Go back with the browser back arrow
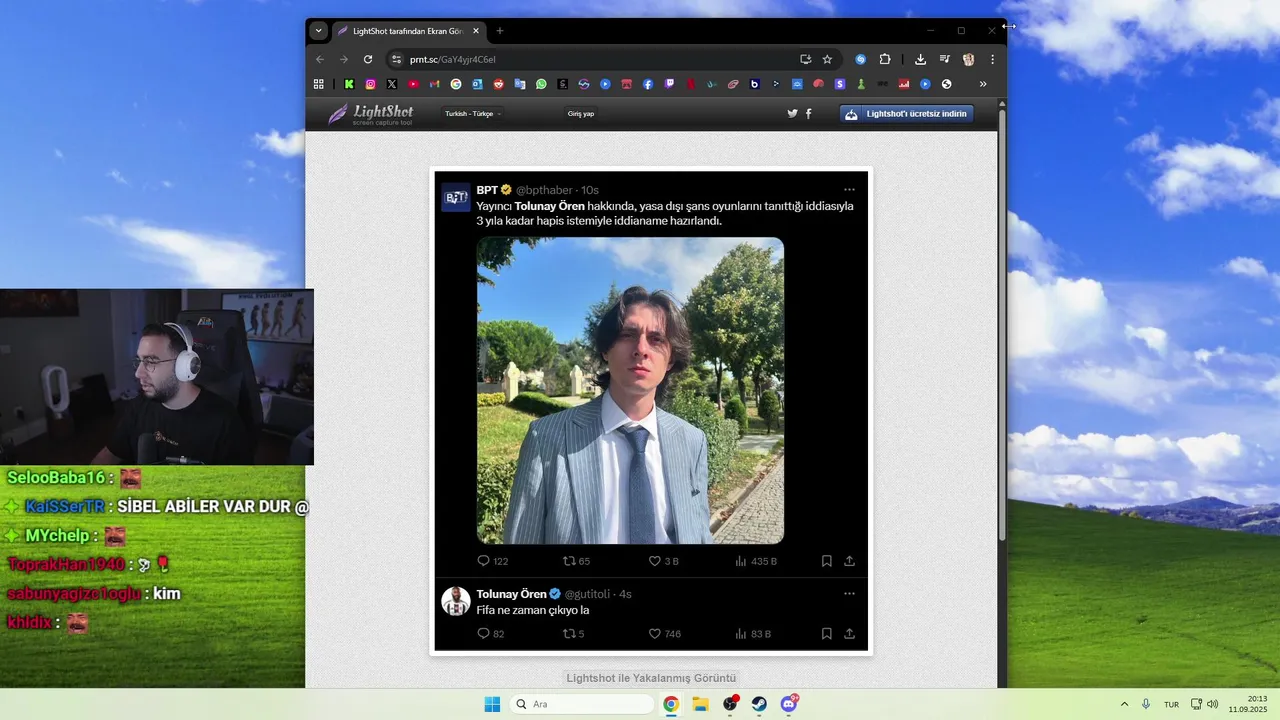The height and width of the screenshot is (720, 1280). [320, 59]
